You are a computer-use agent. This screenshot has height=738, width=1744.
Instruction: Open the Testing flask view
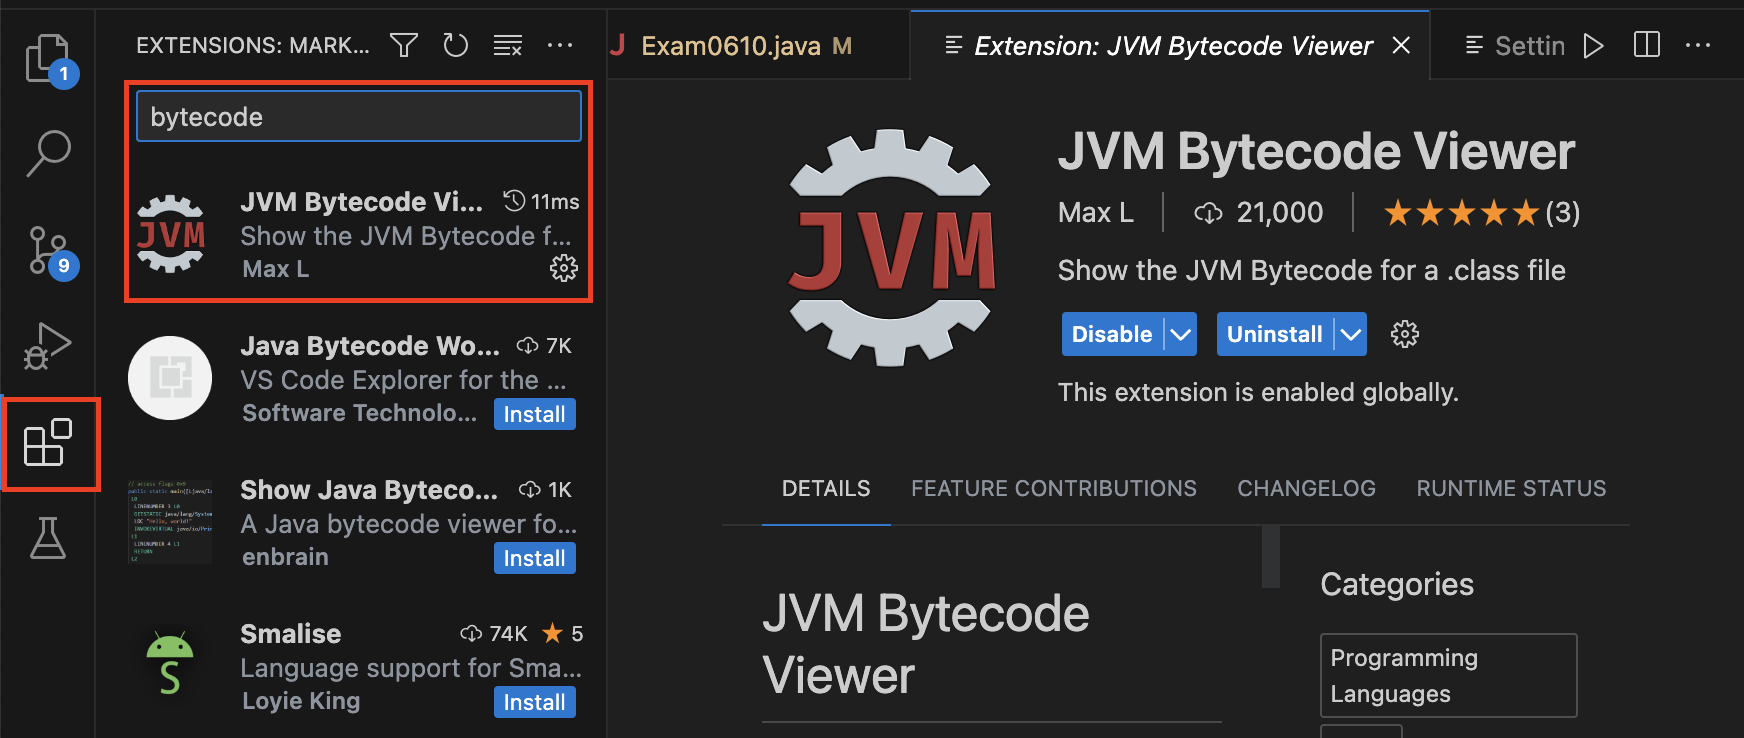click(48, 538)
